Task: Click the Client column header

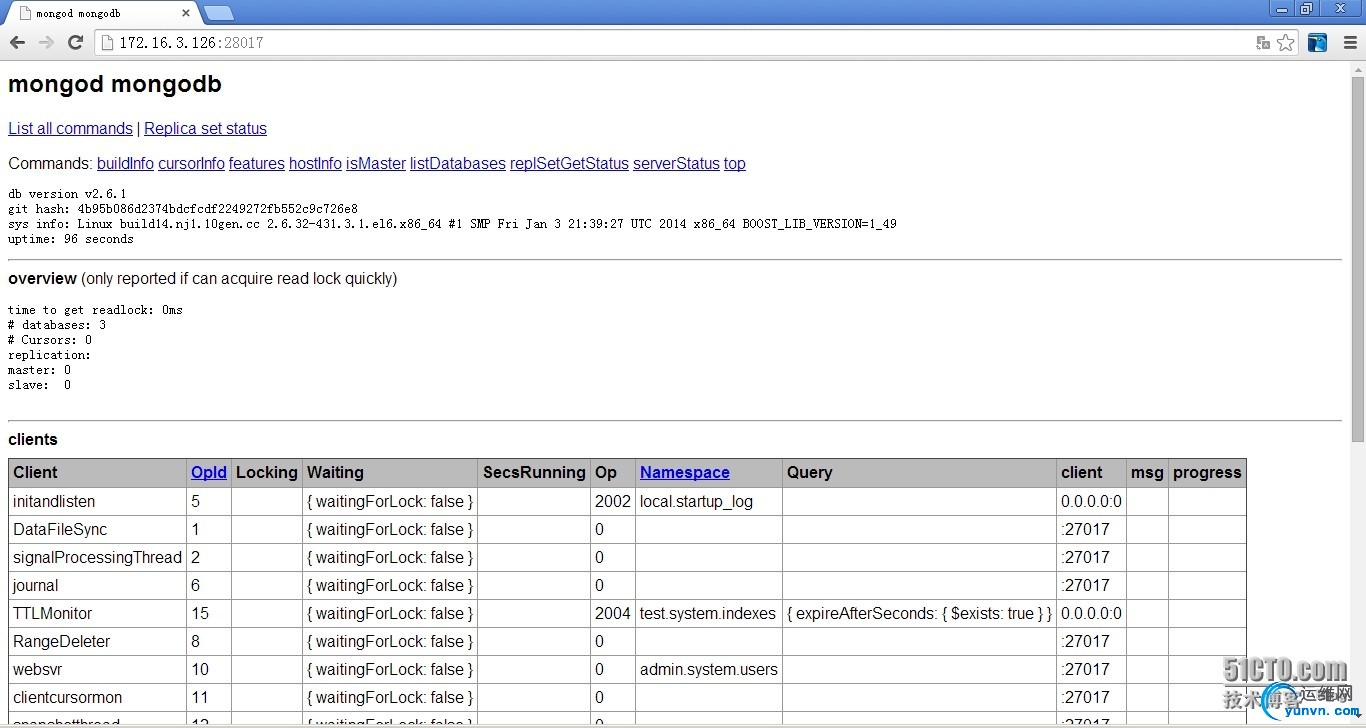Action: (x=97, y=472)
